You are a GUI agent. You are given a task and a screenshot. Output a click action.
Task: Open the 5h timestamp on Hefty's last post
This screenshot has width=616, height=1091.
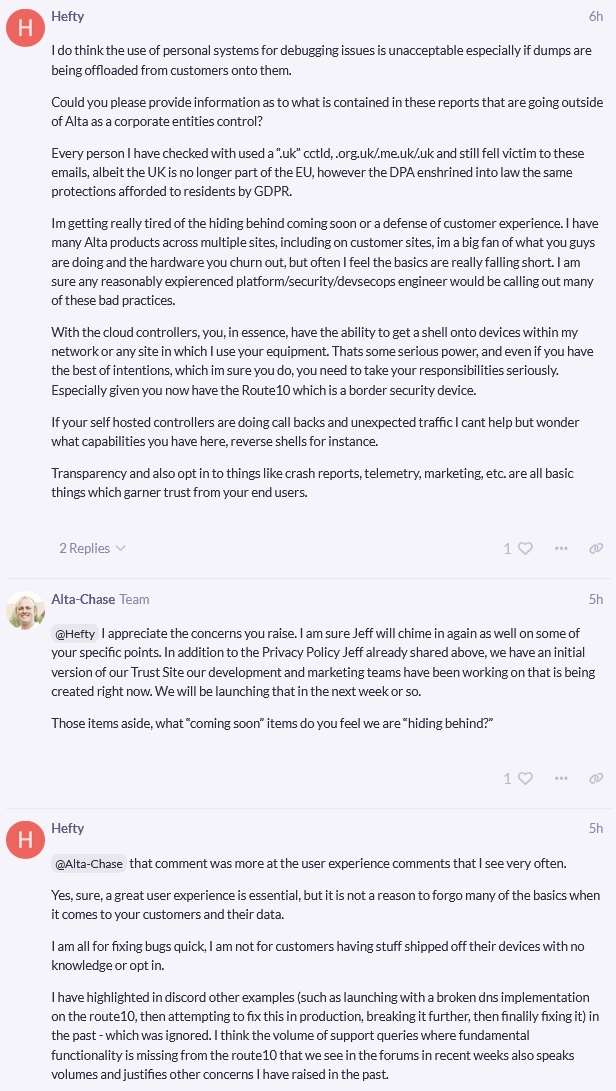click(596, 828)
